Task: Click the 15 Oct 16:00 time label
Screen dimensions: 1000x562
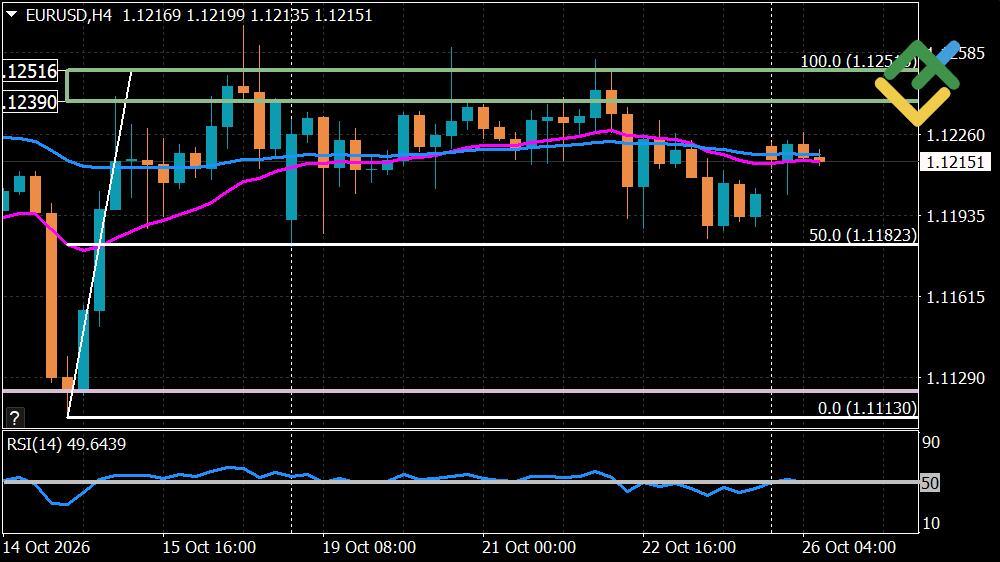Action: (209, 547)
